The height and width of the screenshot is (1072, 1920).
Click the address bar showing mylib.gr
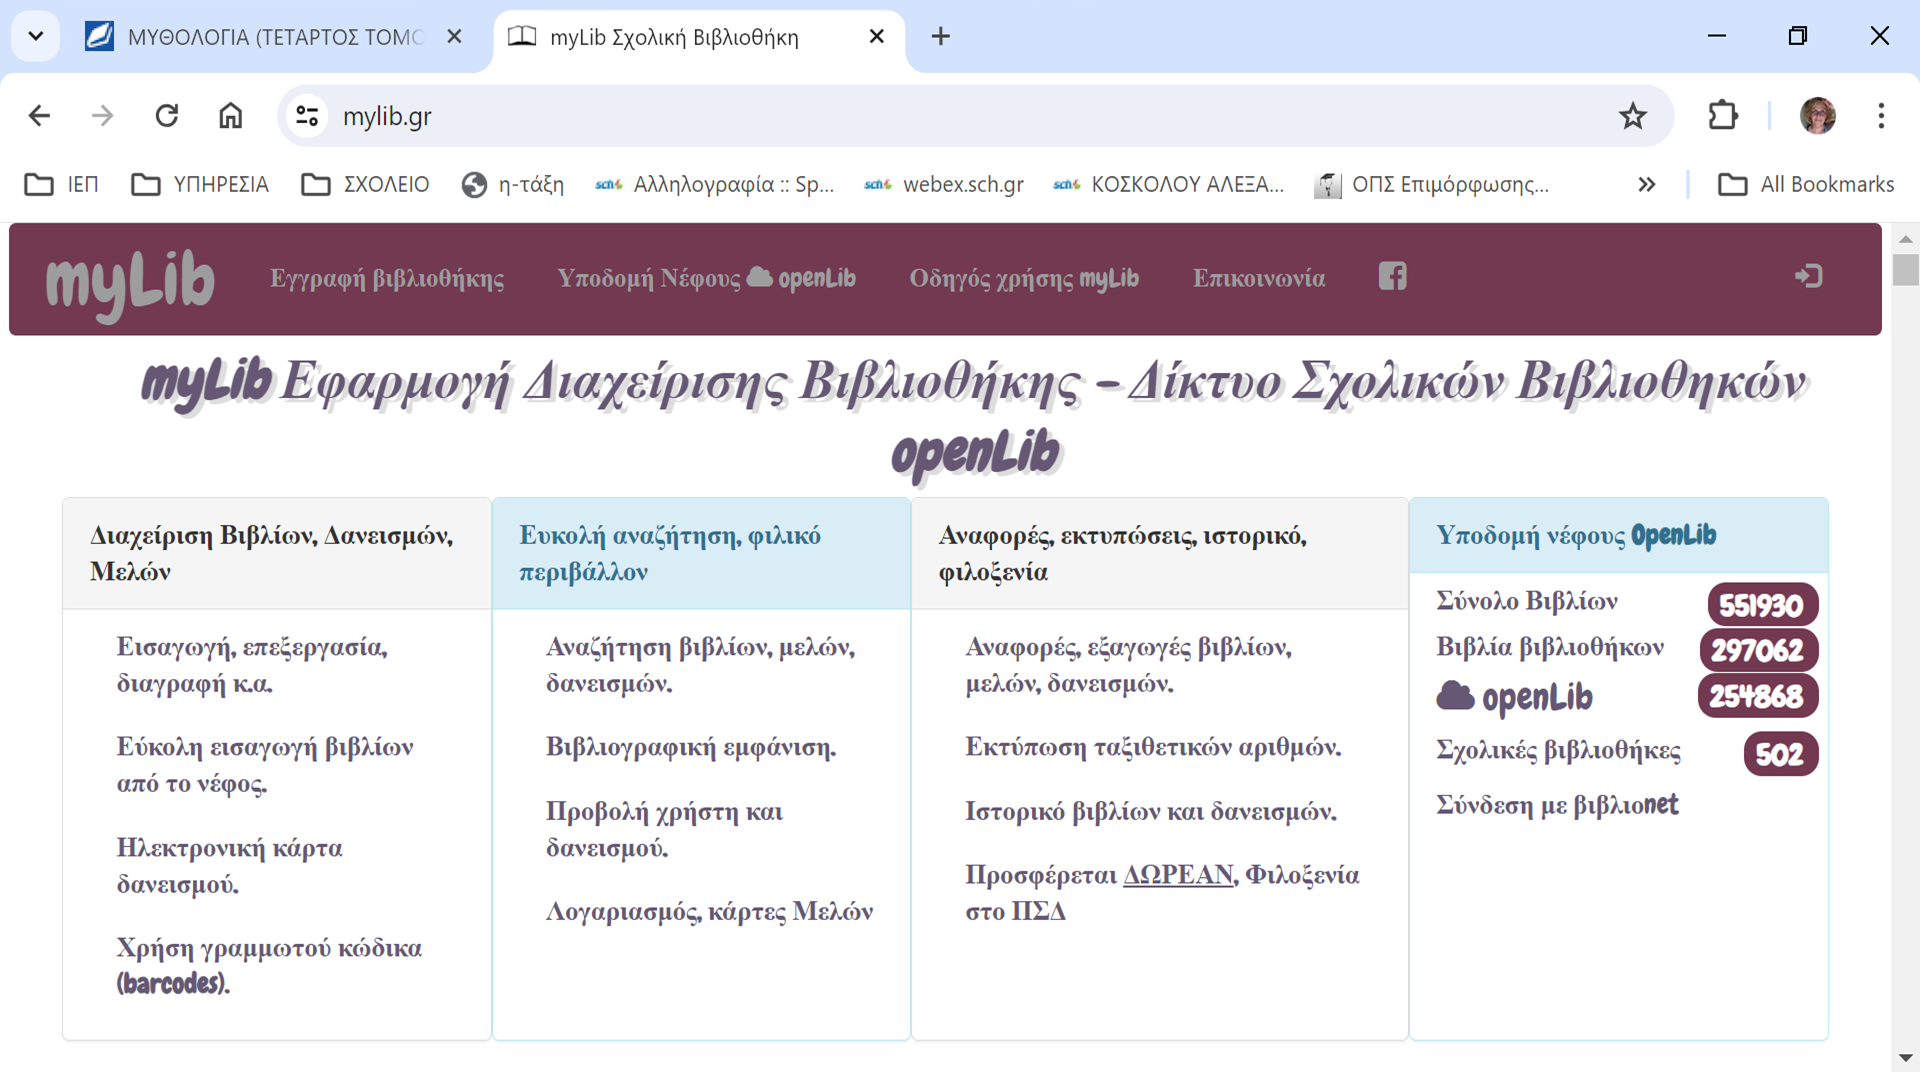[900, 117]
